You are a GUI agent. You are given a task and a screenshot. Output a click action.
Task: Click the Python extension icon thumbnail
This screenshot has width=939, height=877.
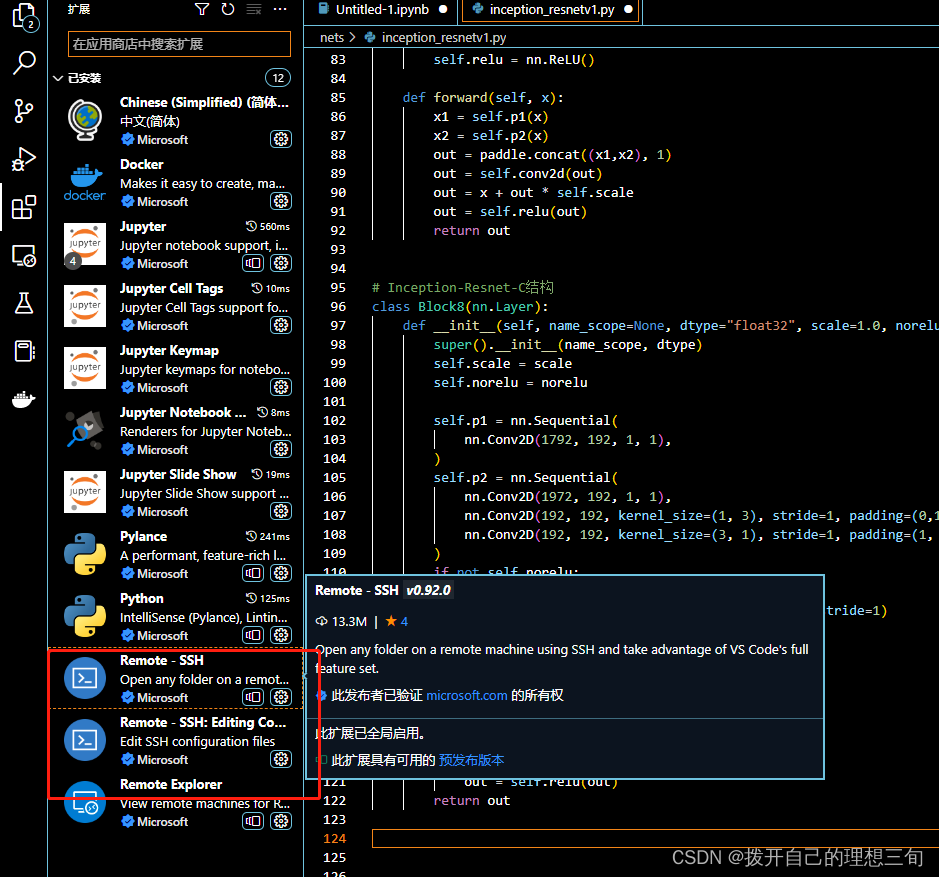coord(85,616)
